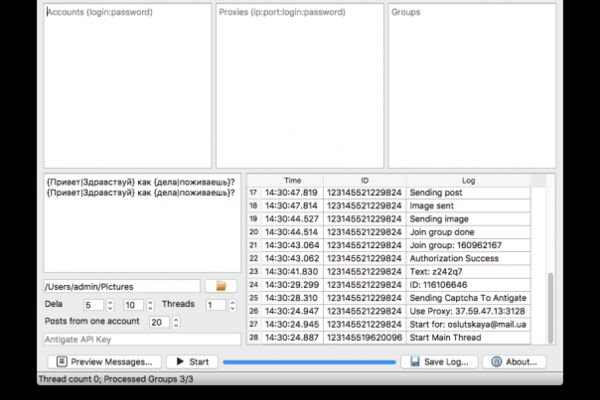This screenshot has width=600, height=400.
Task: Click row number 28 header
Action: (254, 338)
